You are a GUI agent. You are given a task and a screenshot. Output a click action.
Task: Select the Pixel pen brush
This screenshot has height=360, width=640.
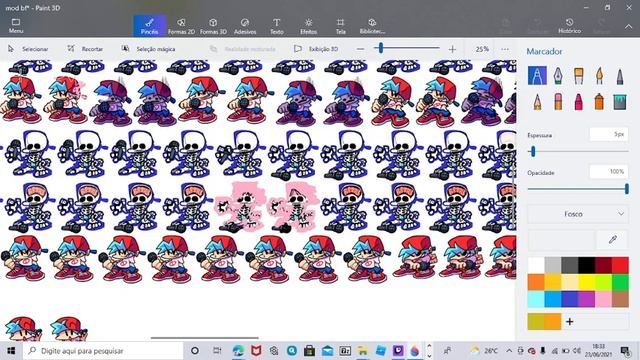coord(620,76)
